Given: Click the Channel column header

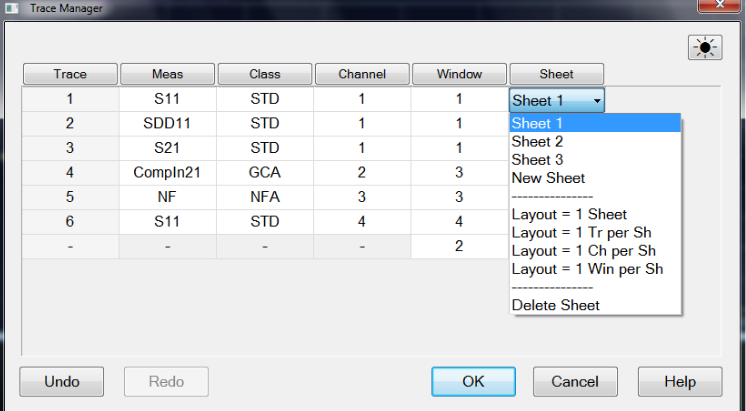Looking at the screenshot, I should coord(362,74).
